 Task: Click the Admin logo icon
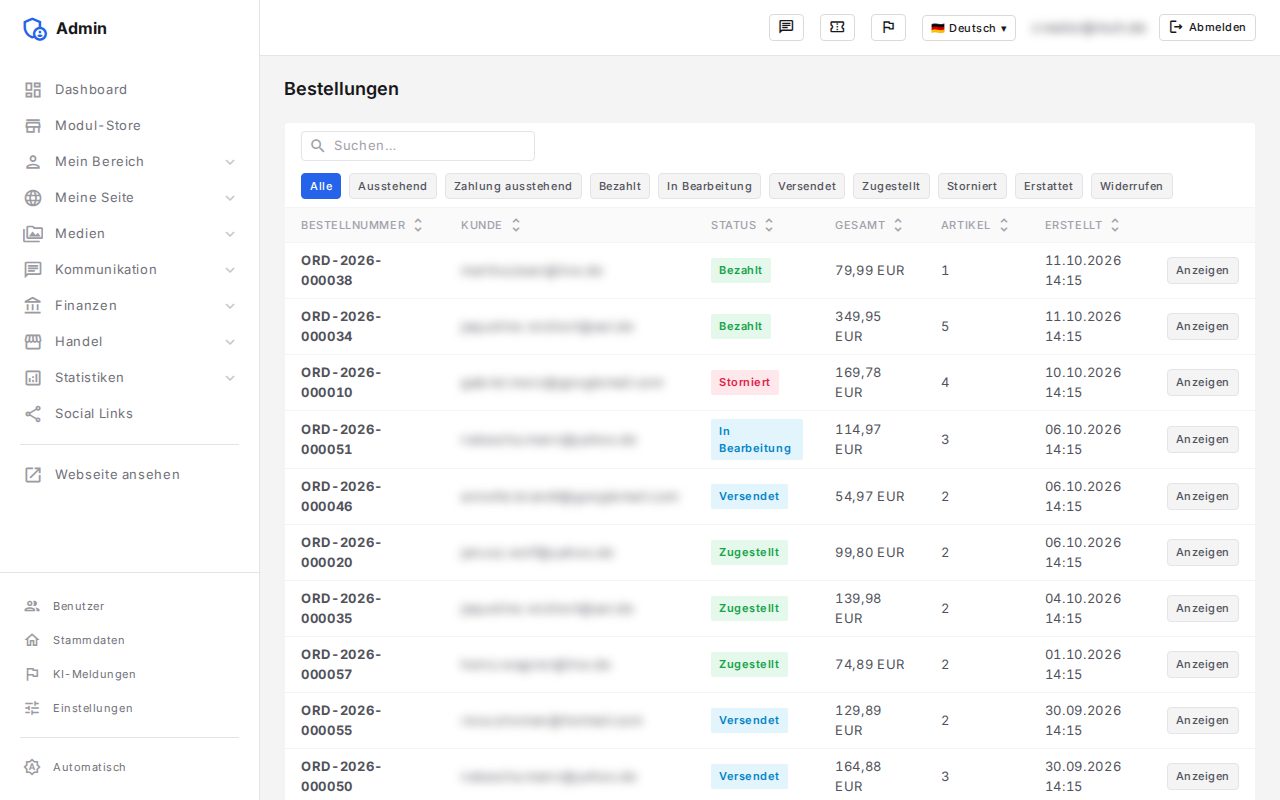[x=35, y=28]
